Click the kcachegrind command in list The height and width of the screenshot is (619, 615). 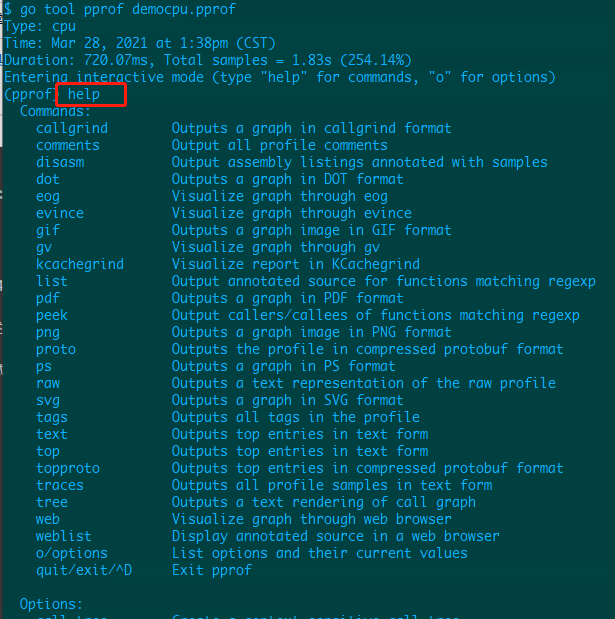tap(80, 264)
